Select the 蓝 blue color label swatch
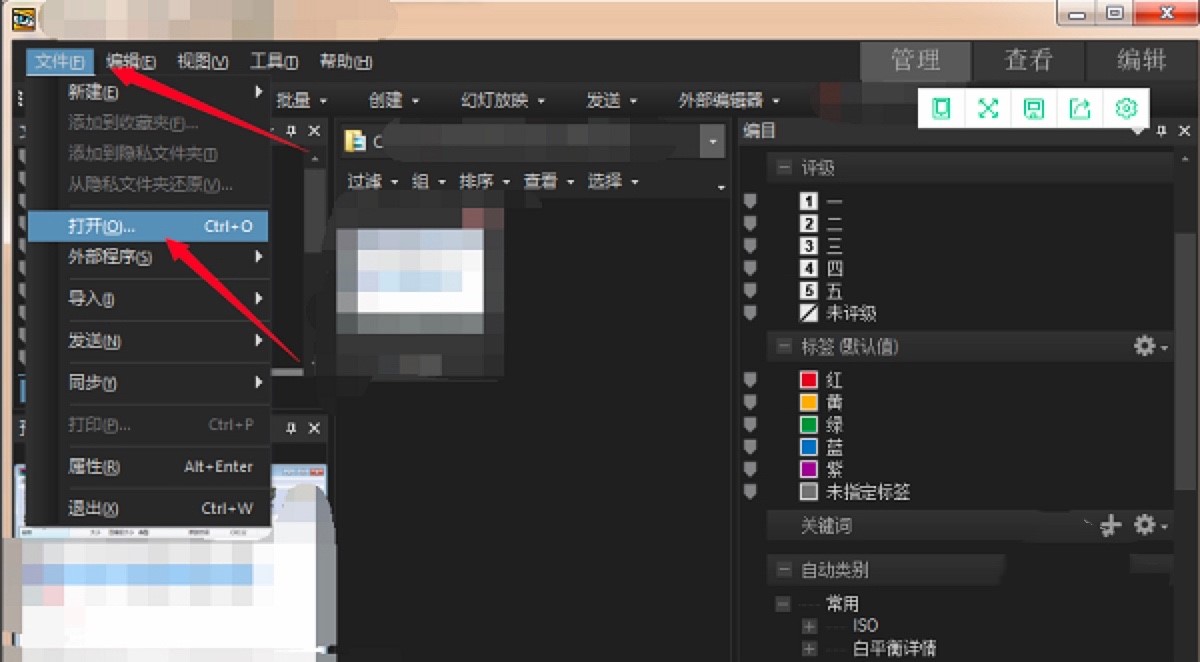Screen dimensions: 1200x662 click(809, 447)
